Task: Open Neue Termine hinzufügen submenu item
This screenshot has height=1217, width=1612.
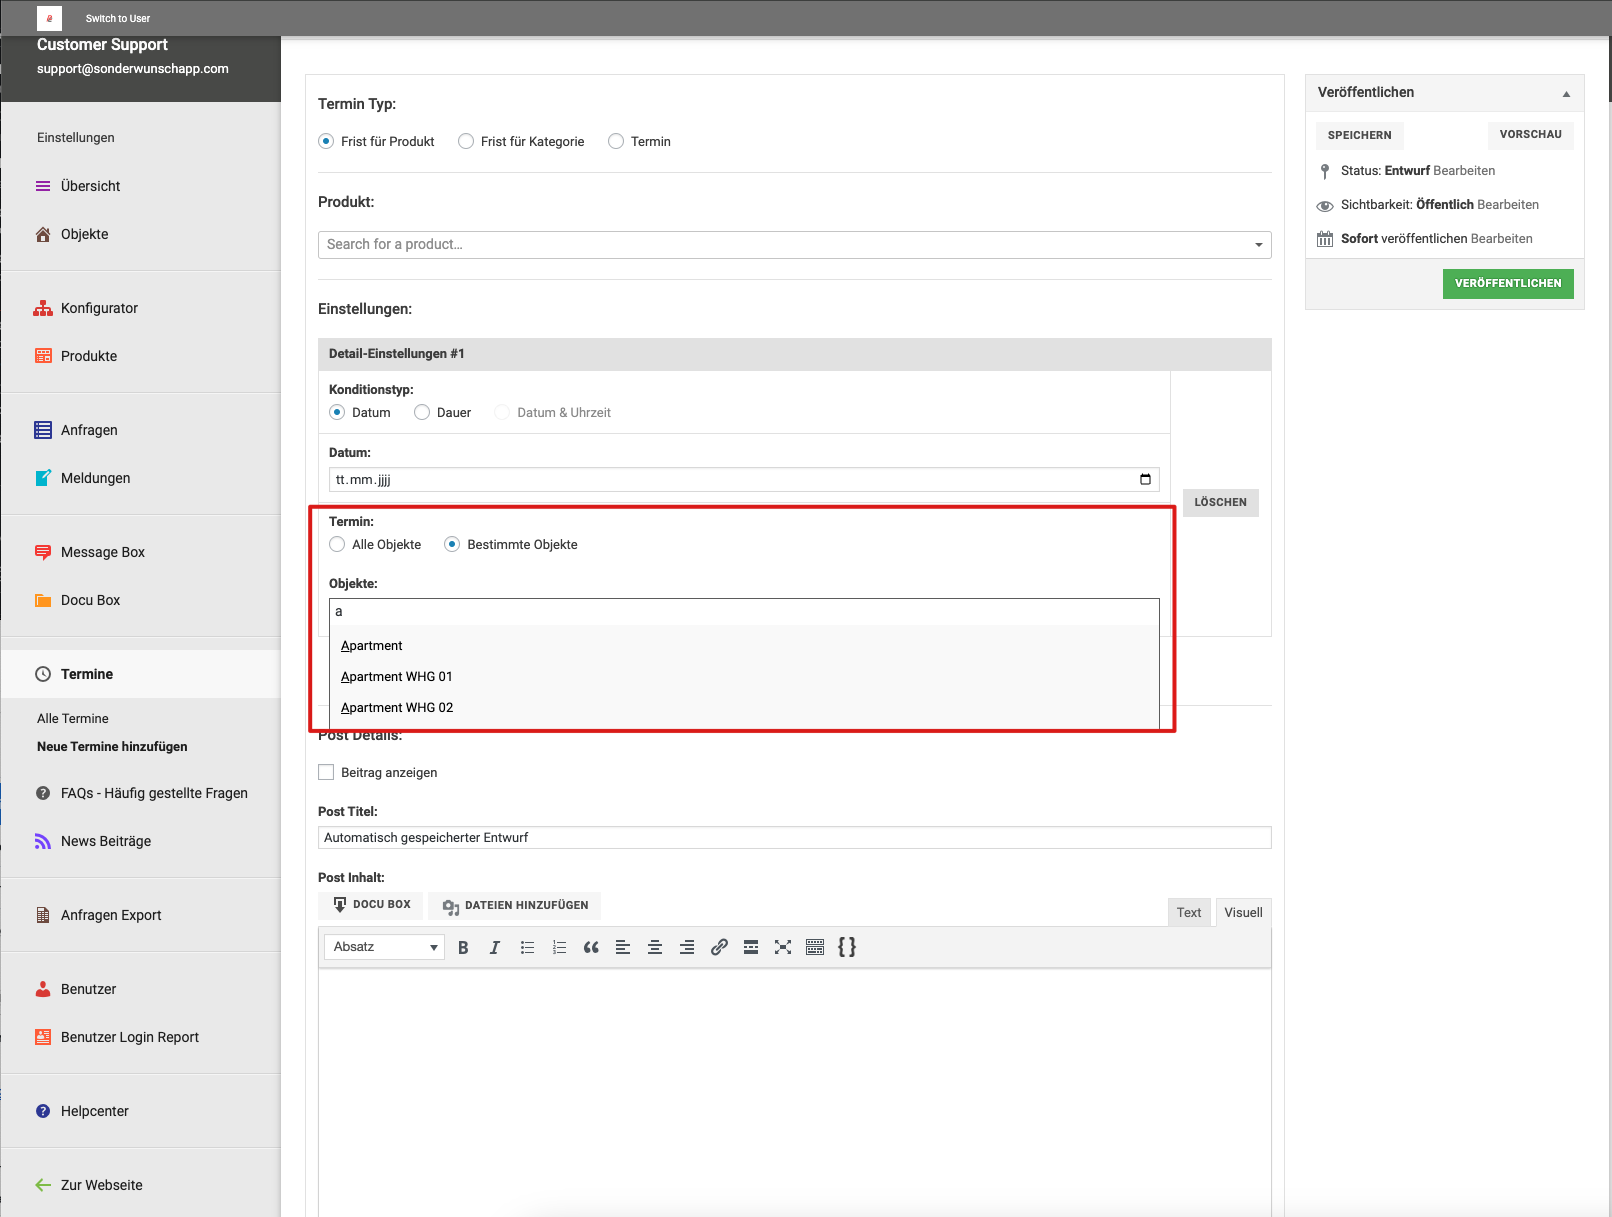Action: [x=112, y=746]
